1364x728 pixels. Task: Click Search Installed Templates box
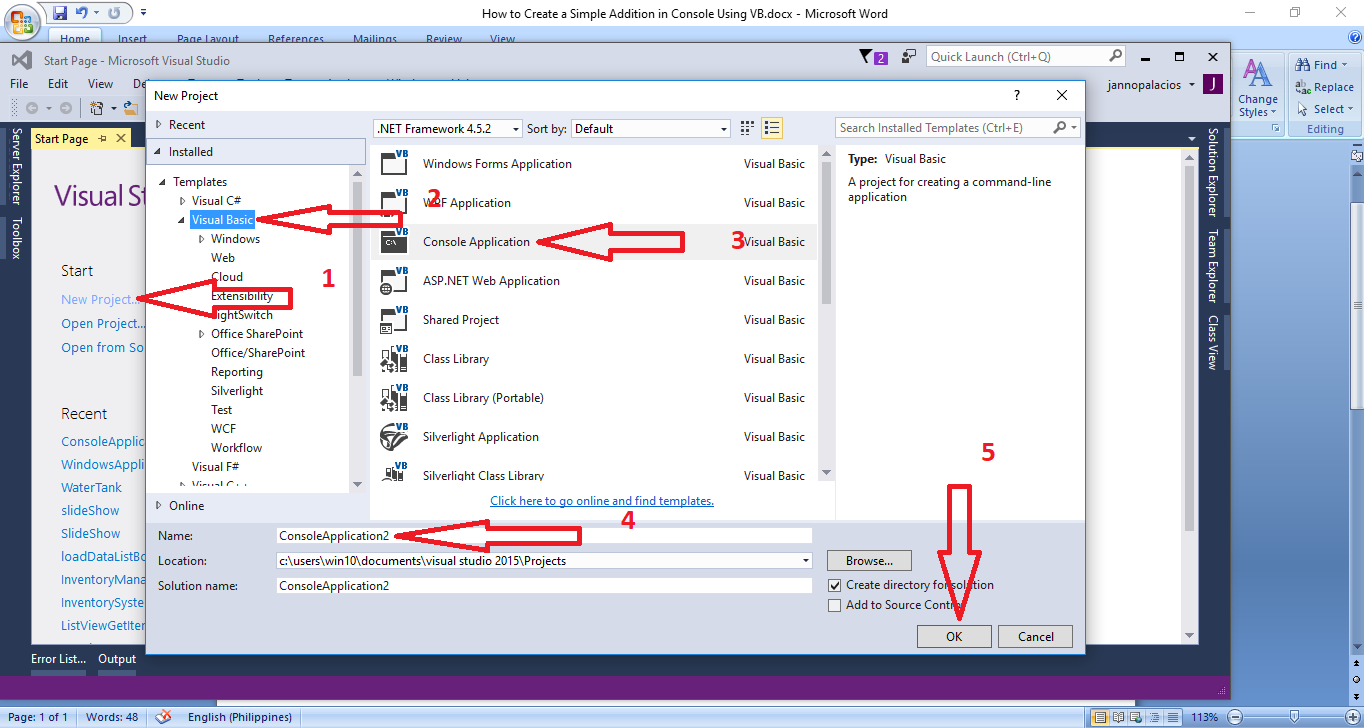click(x=958, y=128)
